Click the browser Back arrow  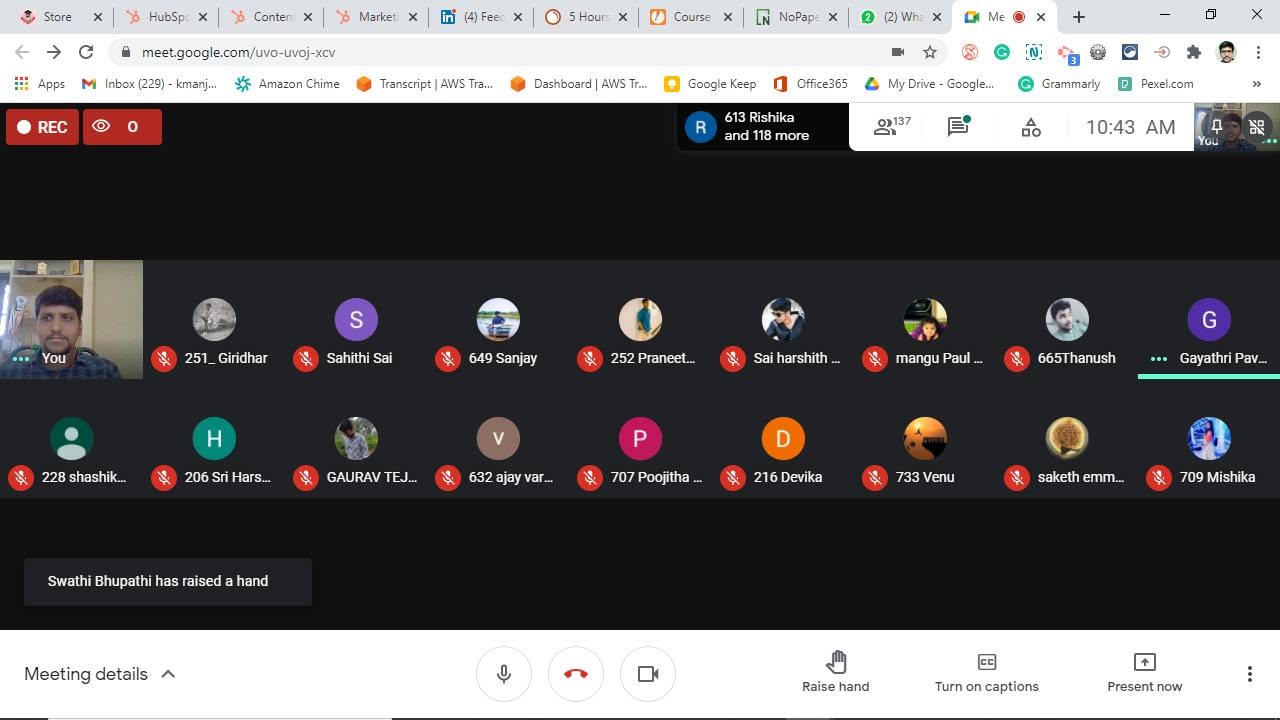[x=22, y=52]
